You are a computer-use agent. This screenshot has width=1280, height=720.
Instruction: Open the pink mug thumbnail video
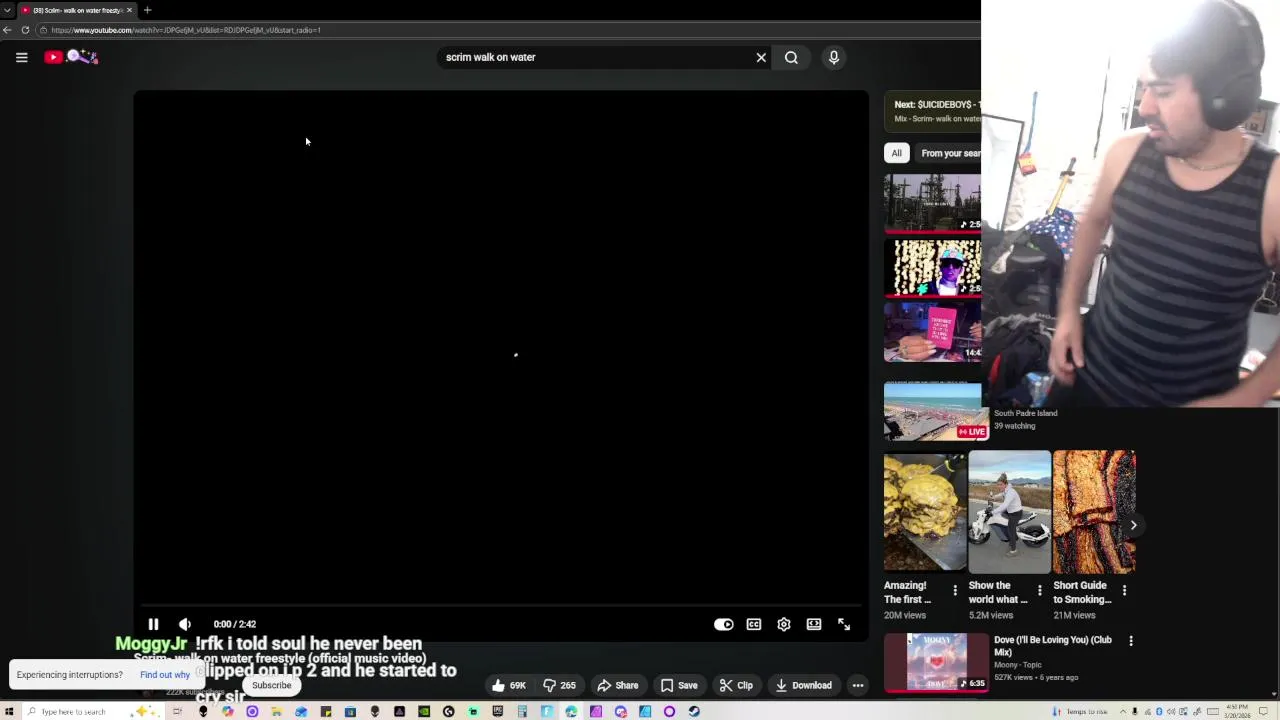click(x=933, y=331)
